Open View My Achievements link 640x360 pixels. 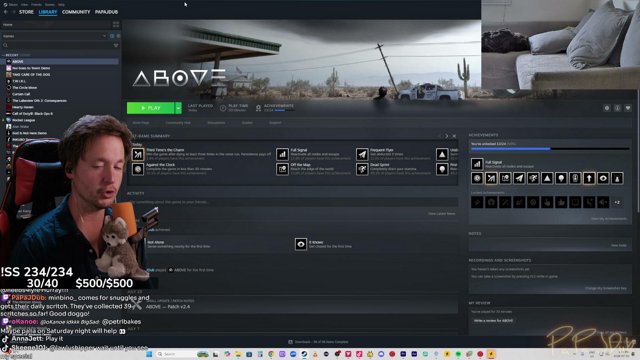tap(609, 219)
